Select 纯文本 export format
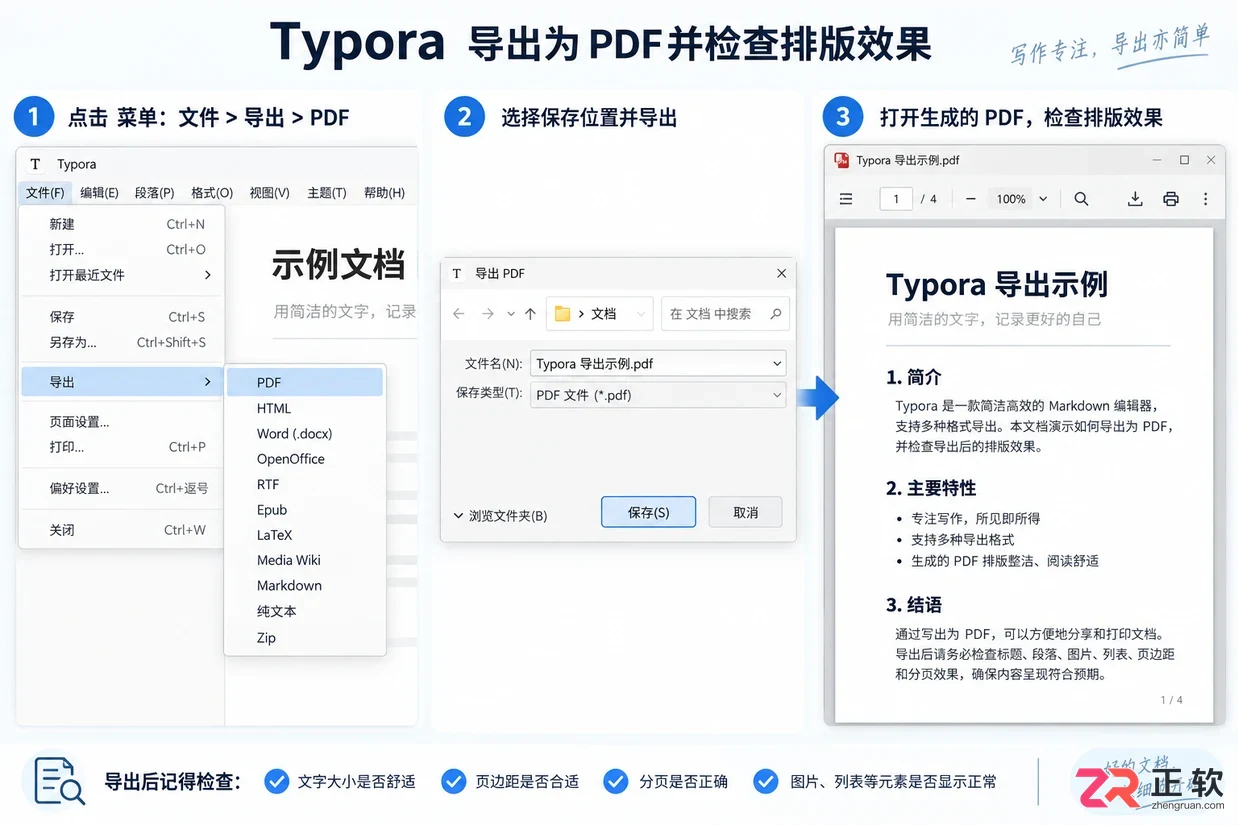 (305, 611)
